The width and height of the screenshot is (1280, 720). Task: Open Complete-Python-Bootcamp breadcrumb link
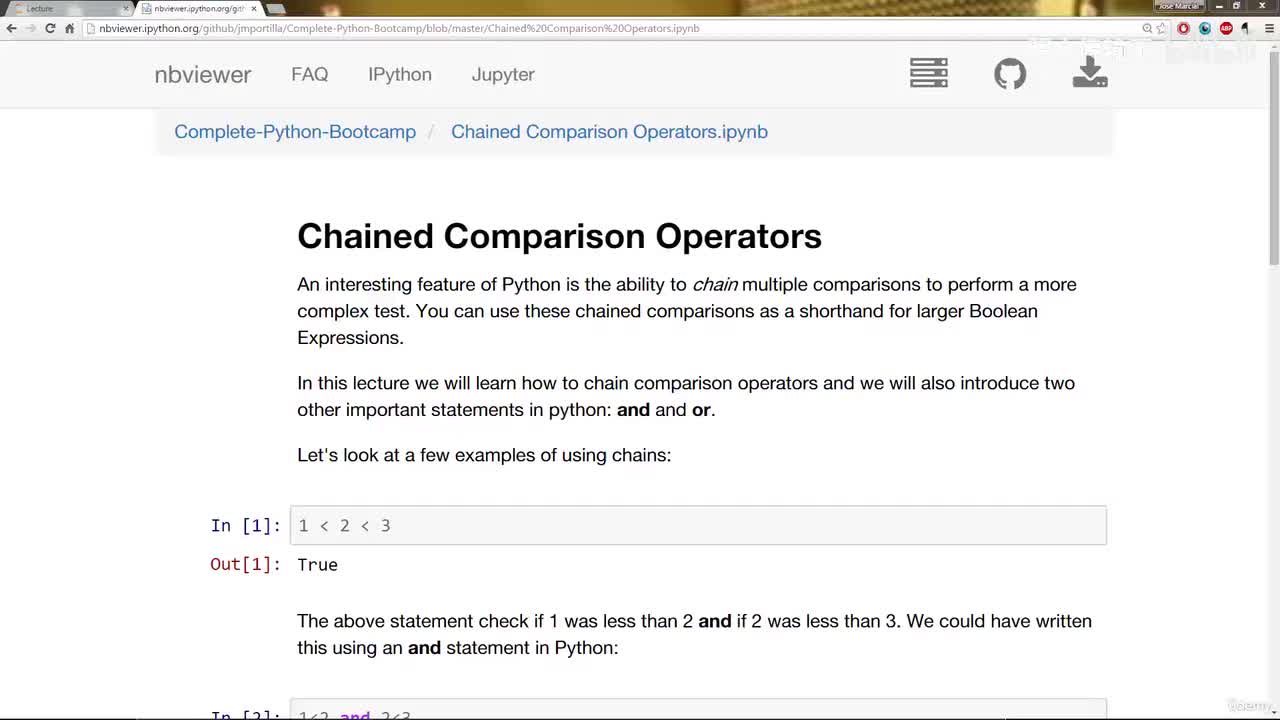click(295, 132)
